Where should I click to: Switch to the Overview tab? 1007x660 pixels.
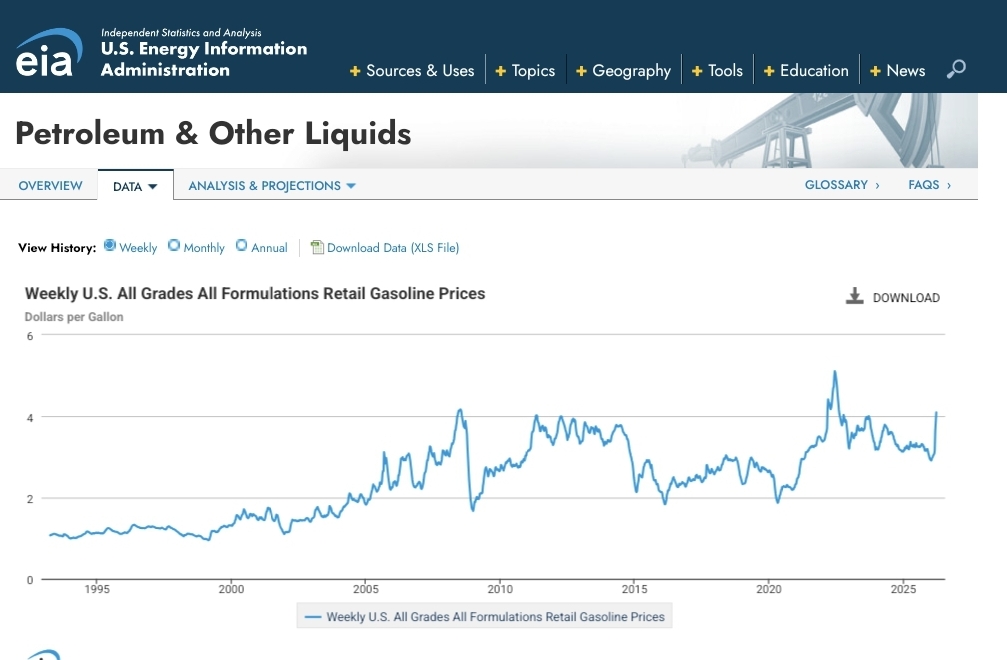pyautogui.click(x=50, y=186)
